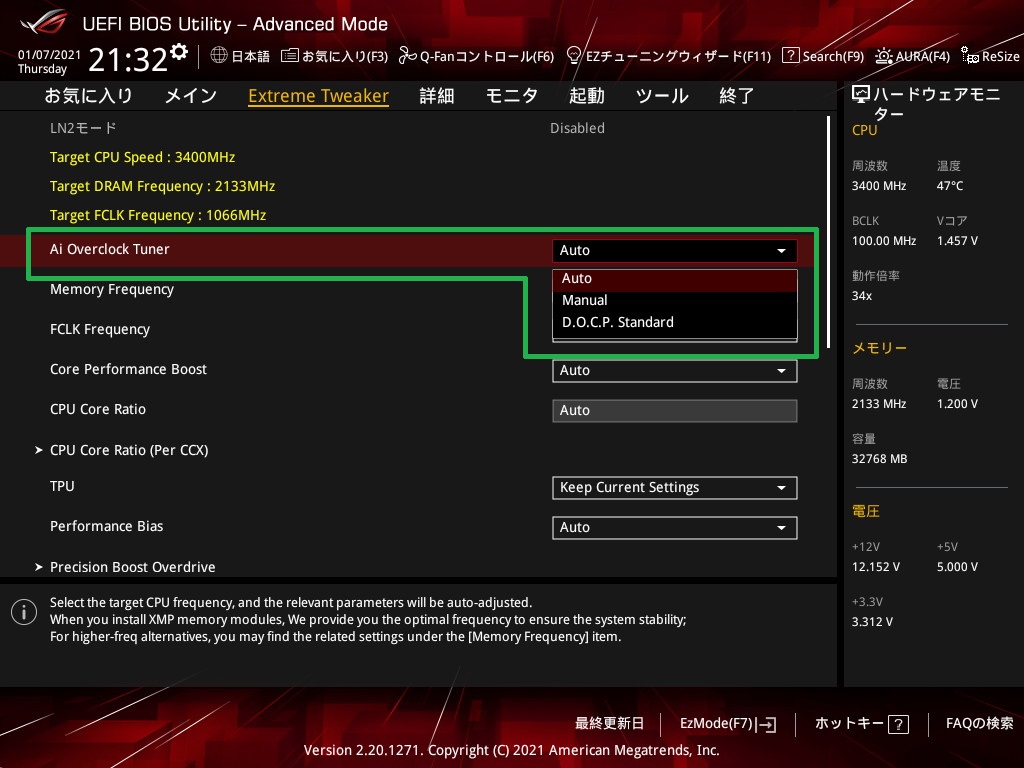Click the ReSize BAR icon
The image size is (1024, 768).
[970, 56]
